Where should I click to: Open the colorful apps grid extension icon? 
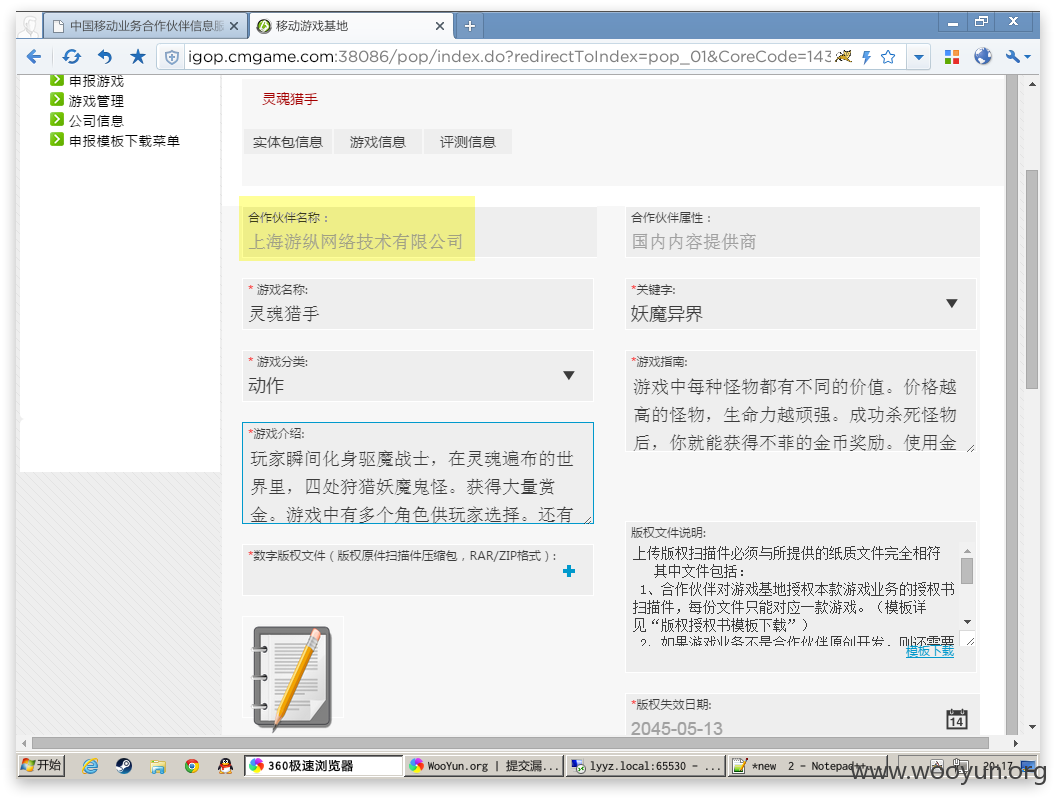pos(952,57)
